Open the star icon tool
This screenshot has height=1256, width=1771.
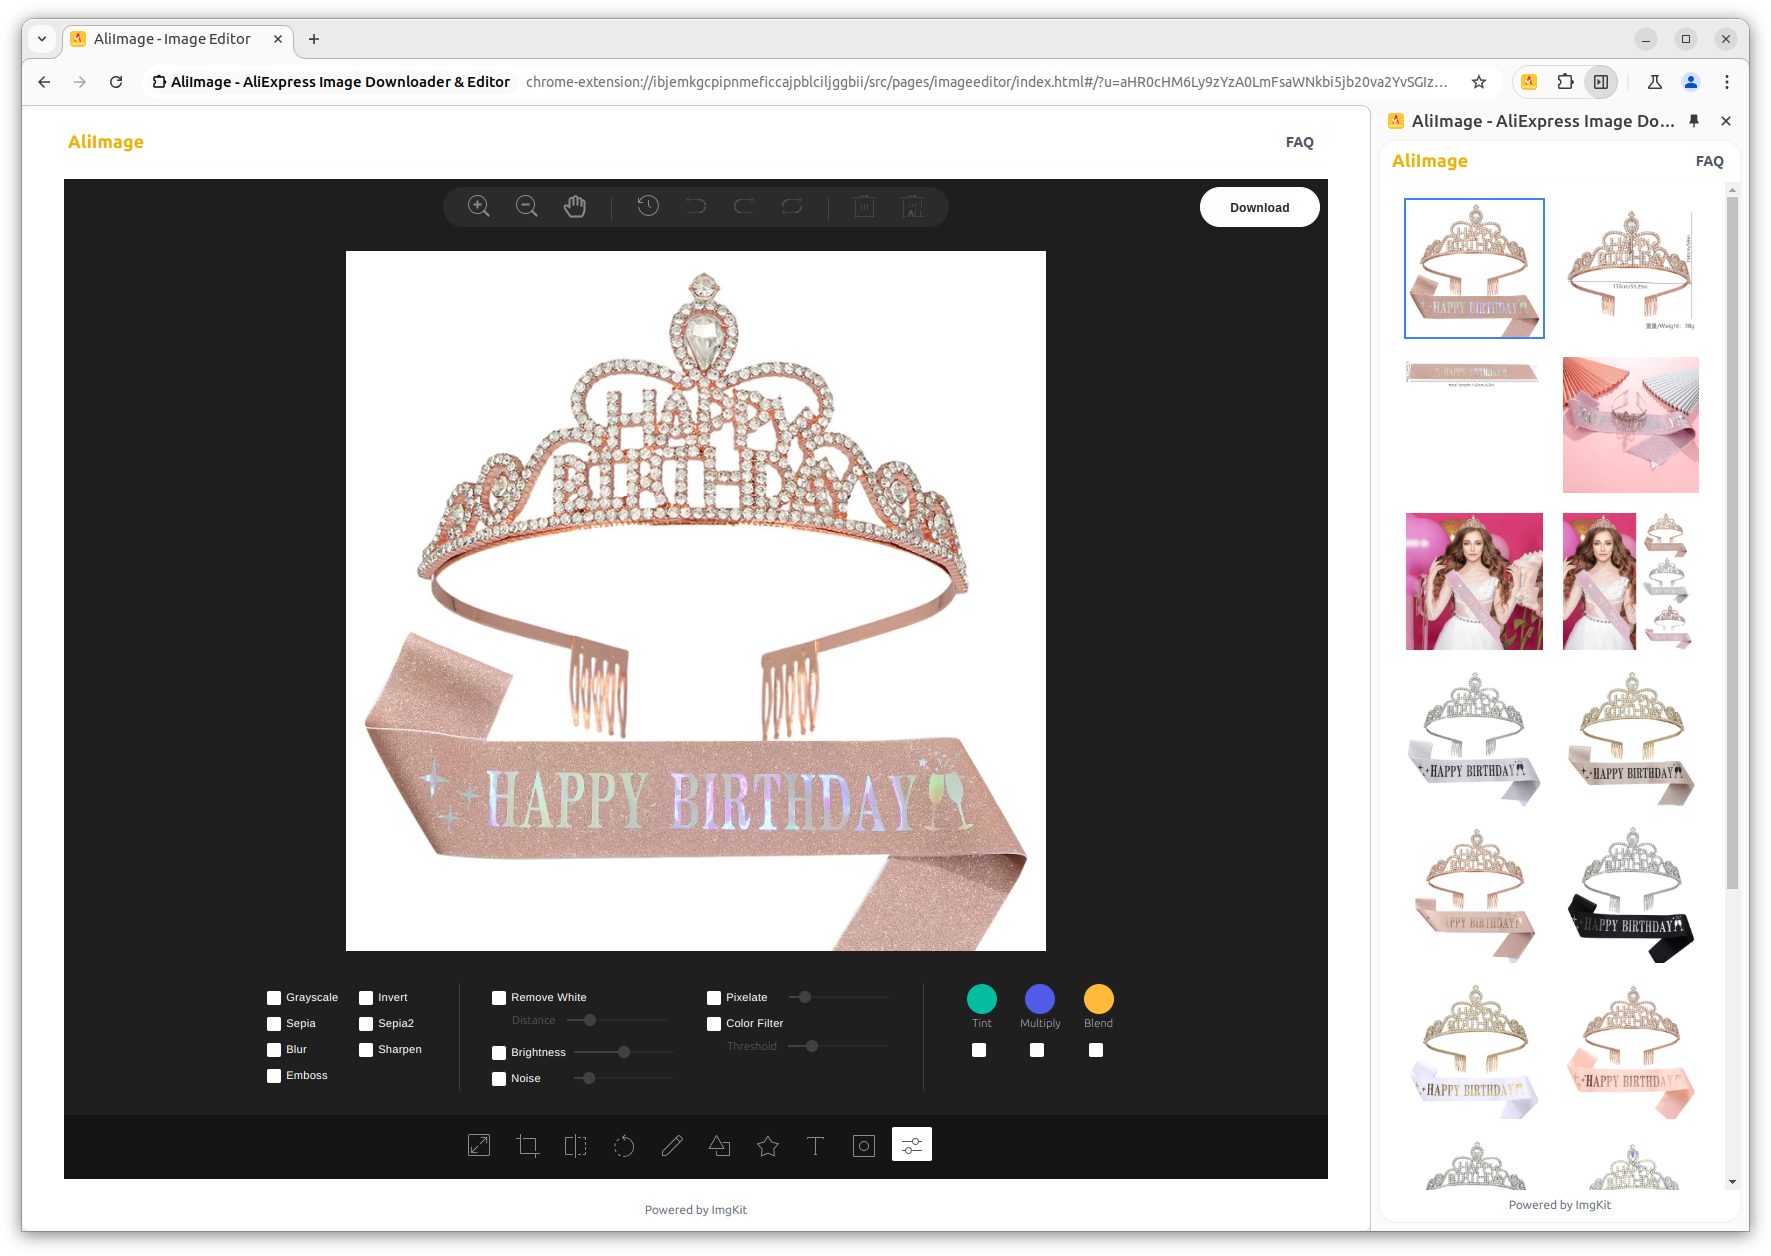tap(768, 1146)
